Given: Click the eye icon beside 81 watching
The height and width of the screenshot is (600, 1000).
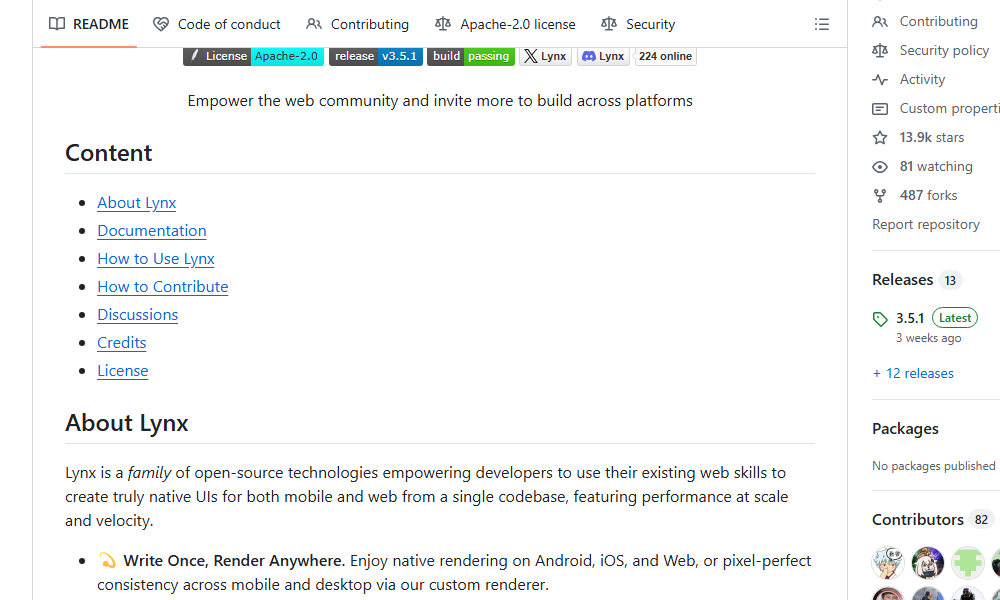Looking at the screenshot, I should tap(880, 167).
